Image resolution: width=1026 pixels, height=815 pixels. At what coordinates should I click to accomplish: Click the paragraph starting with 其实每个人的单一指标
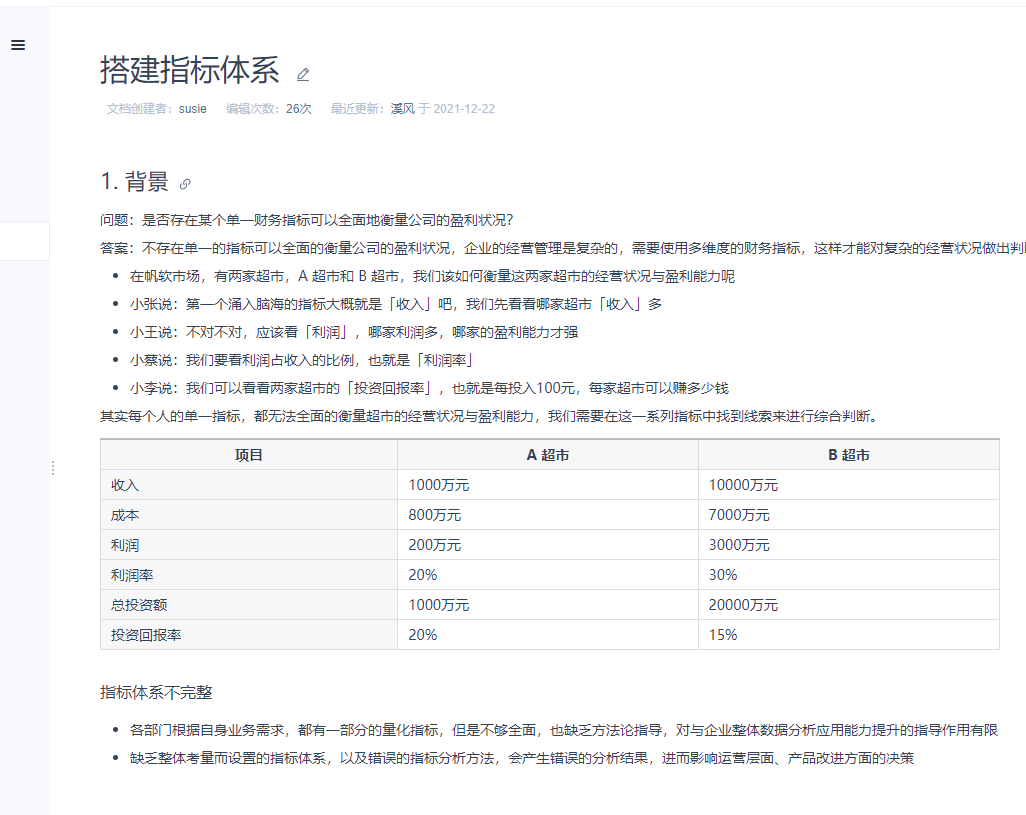(489, 417)
